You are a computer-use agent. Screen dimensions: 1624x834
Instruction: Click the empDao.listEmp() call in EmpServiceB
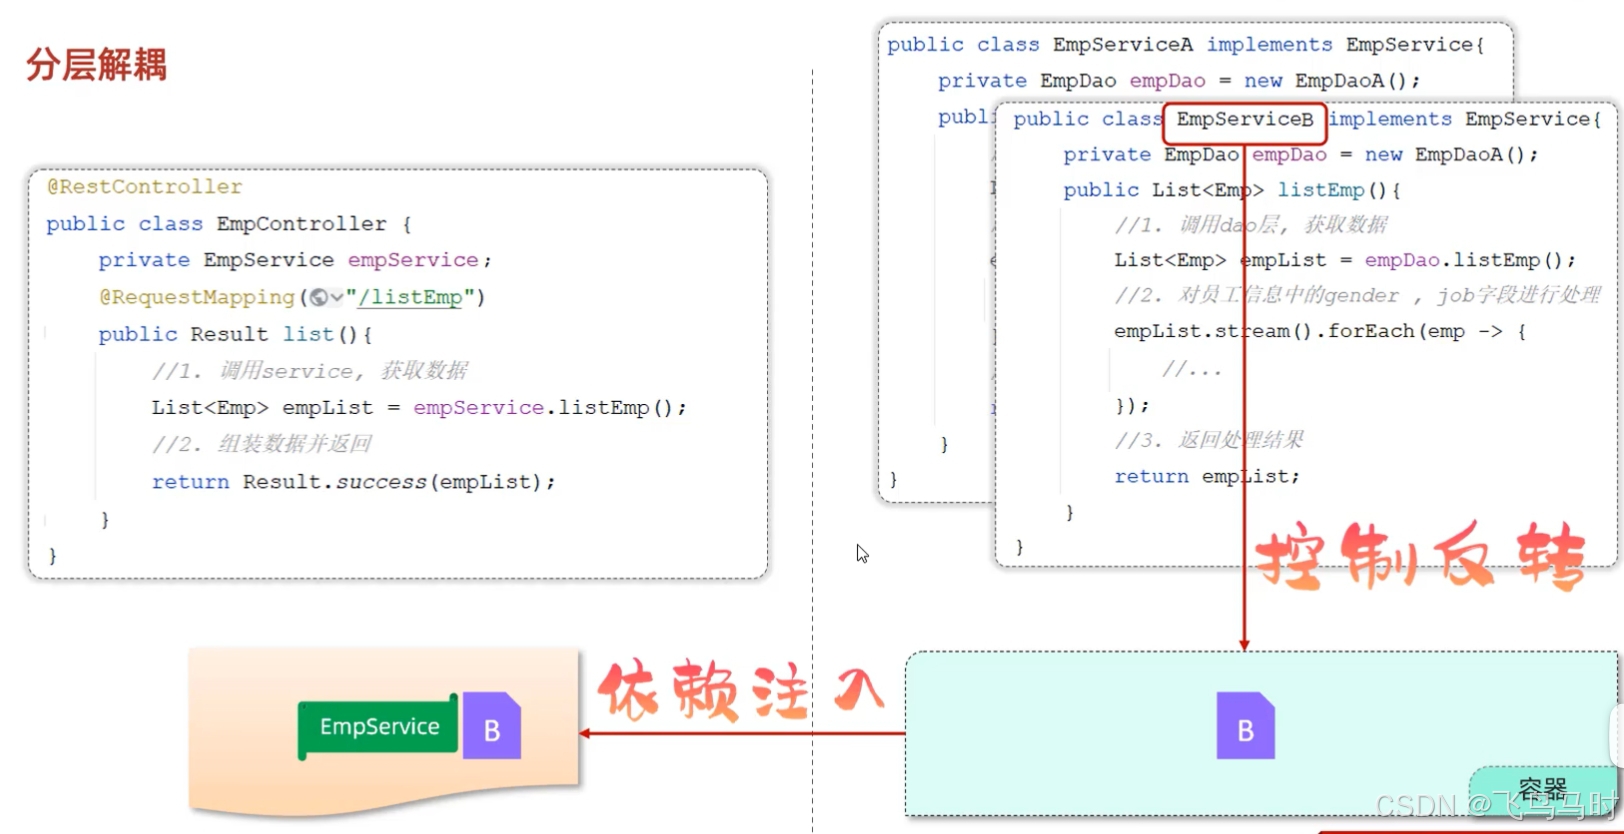tap(1469, 260)
